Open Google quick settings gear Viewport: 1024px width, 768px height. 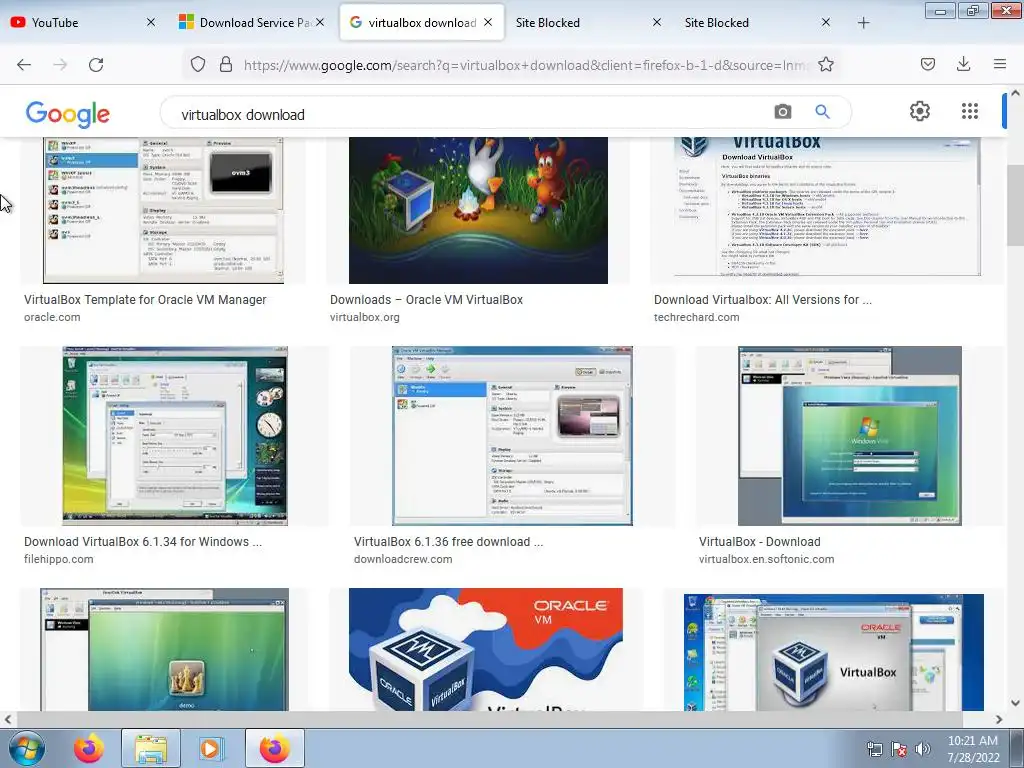click(x=920, y=112)
